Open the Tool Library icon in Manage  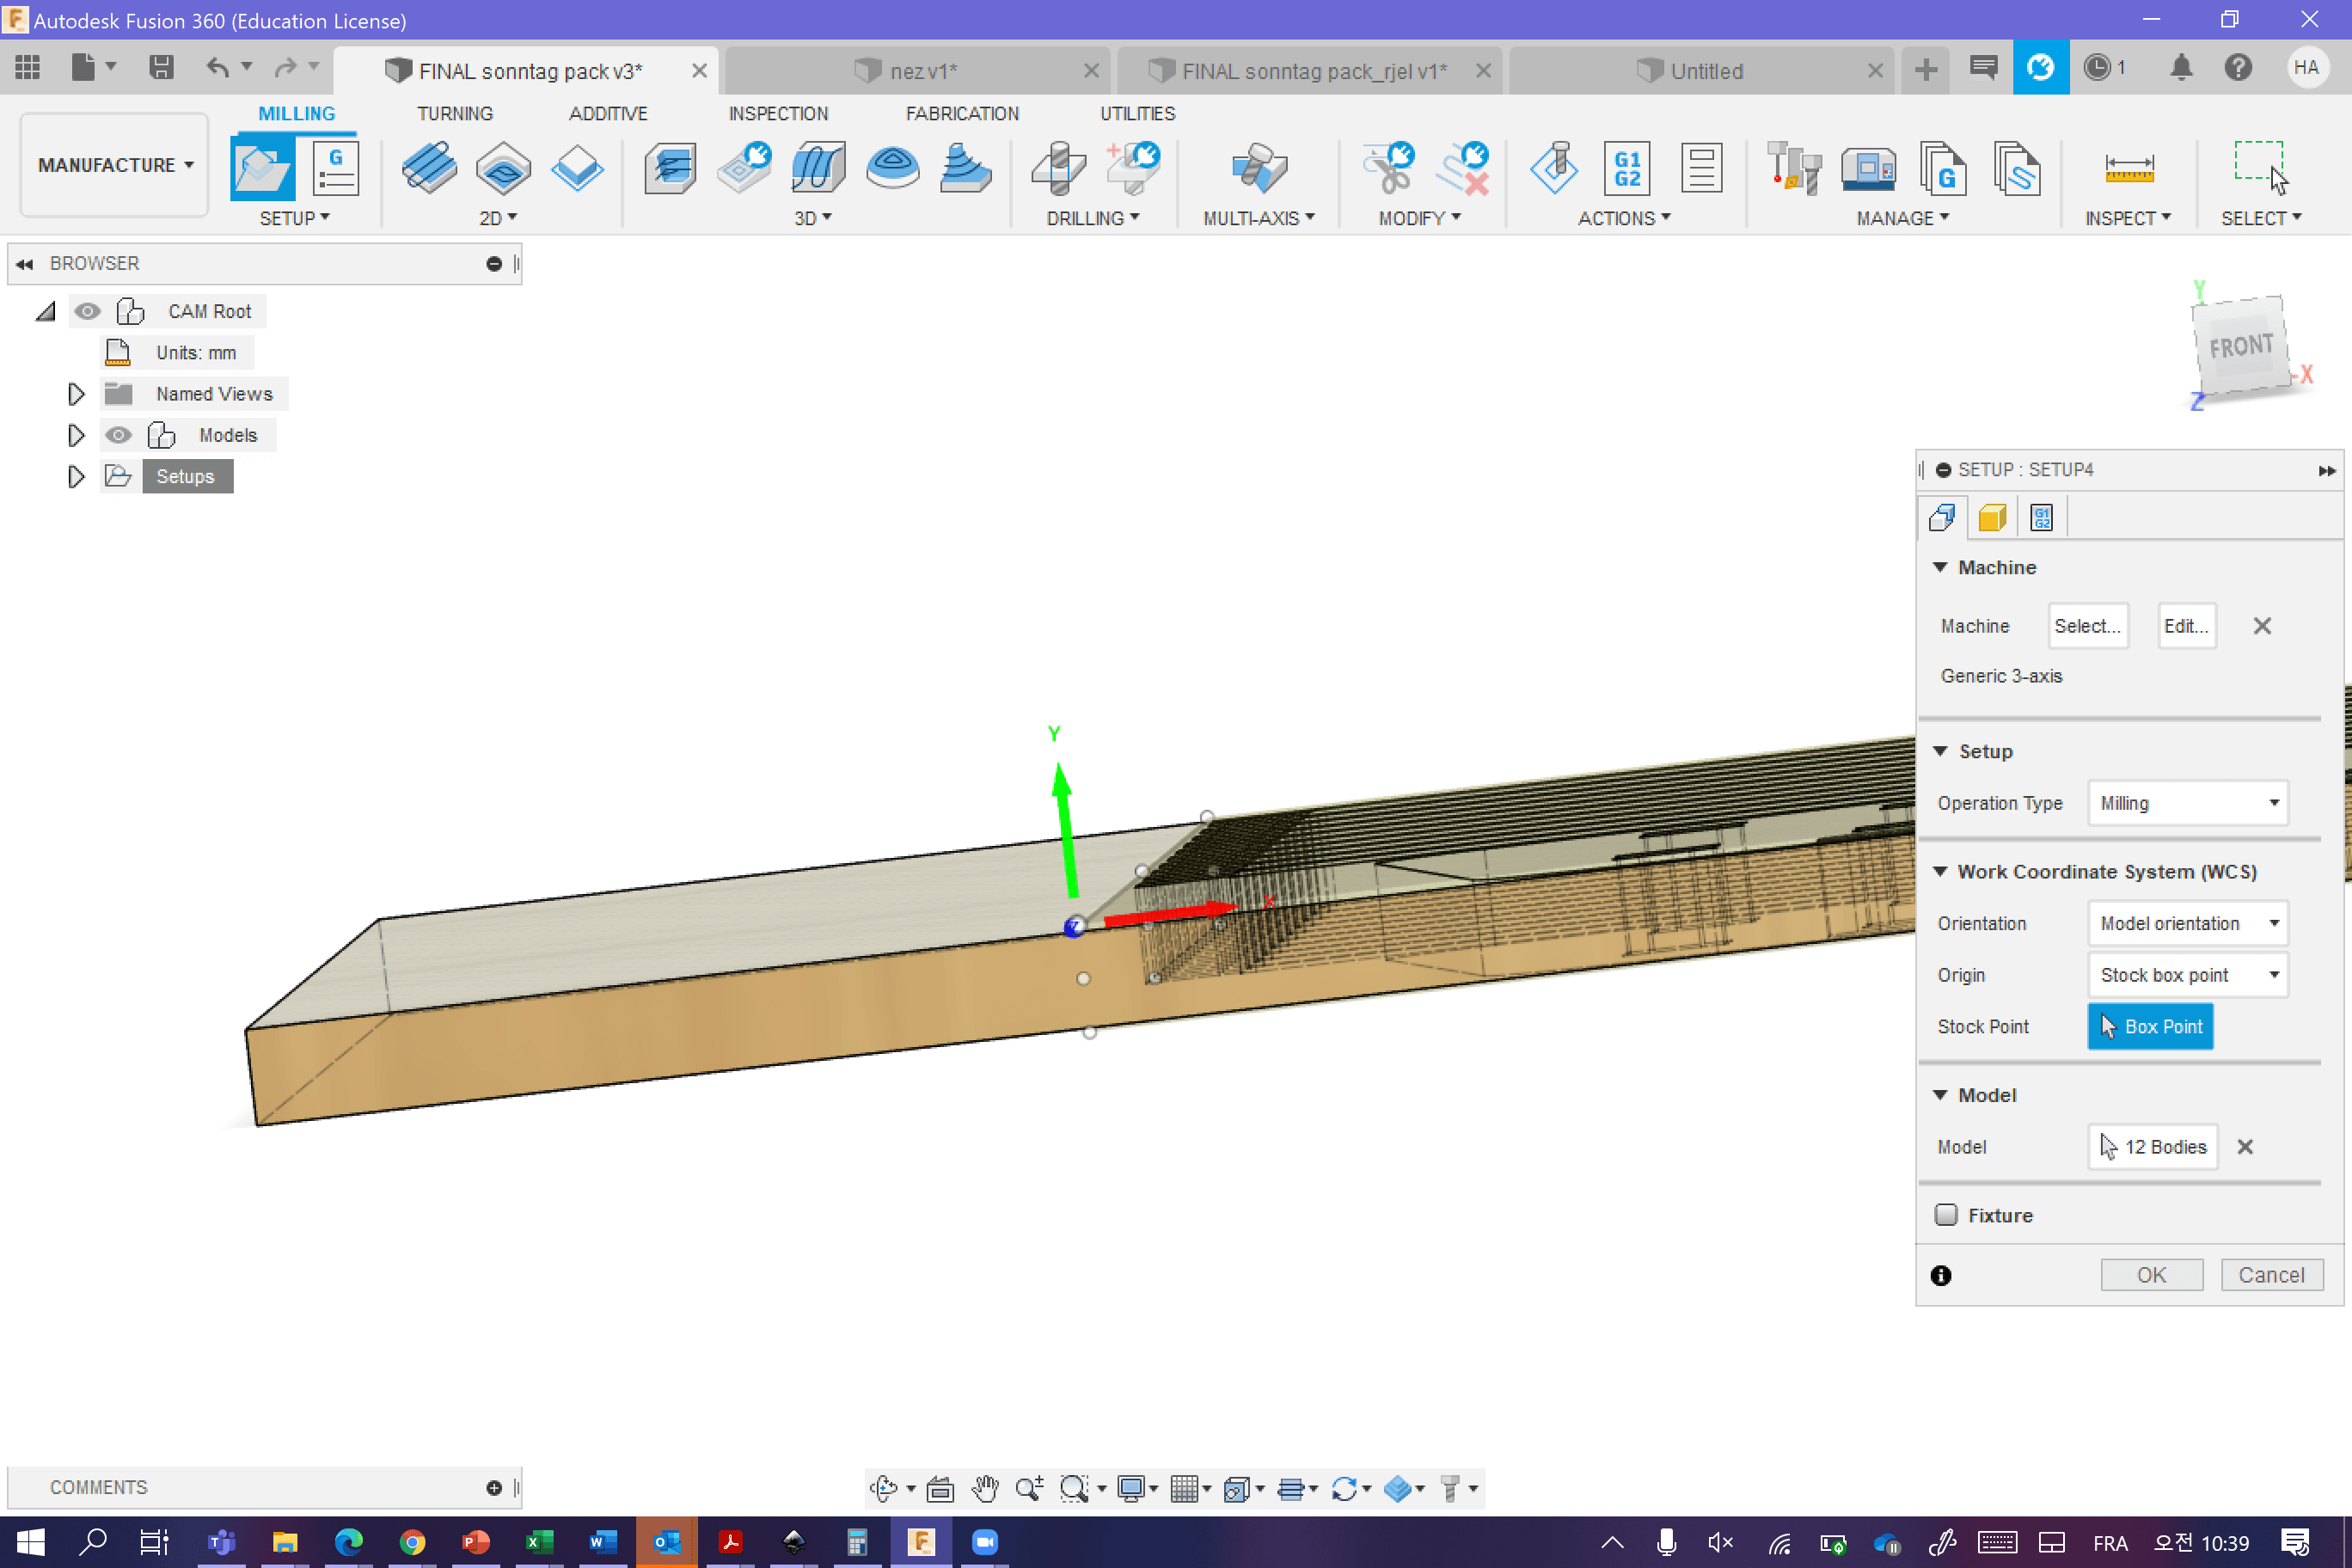(1793, 168)
